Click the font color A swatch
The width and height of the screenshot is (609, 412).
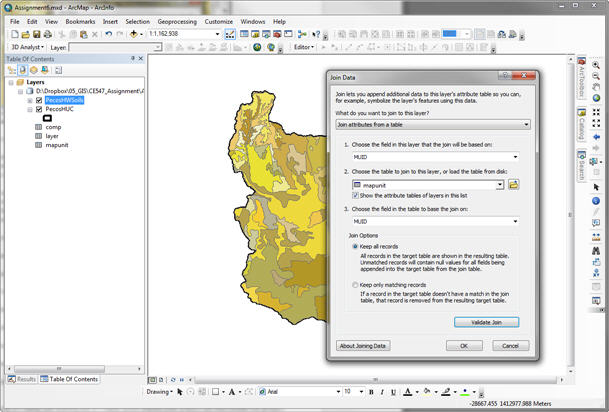407,392
